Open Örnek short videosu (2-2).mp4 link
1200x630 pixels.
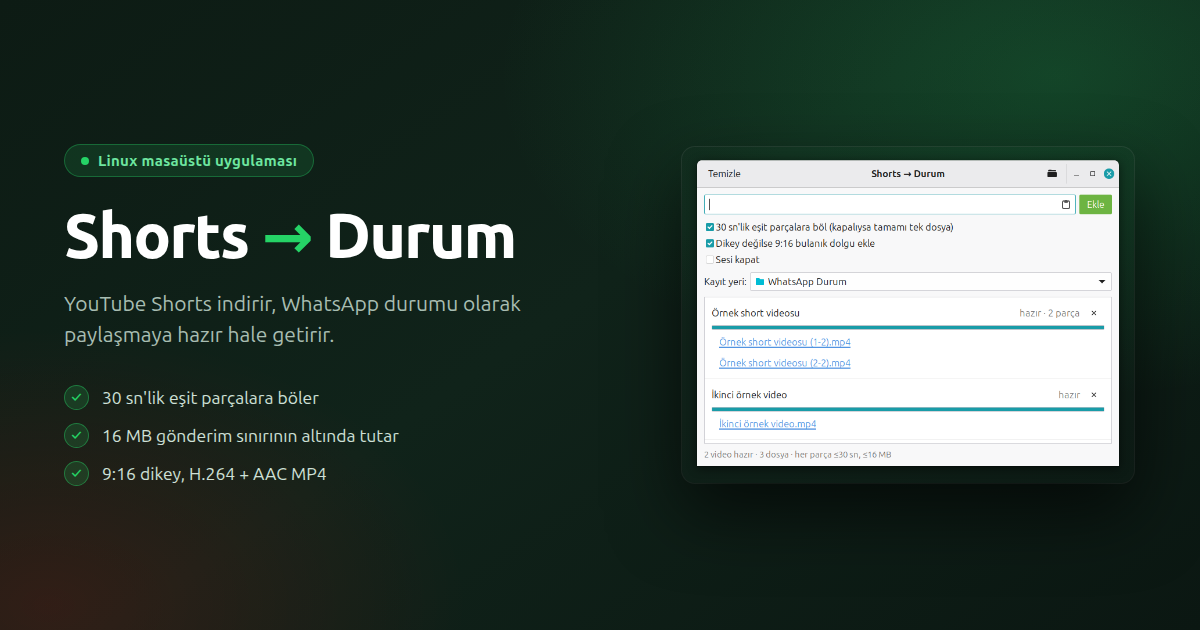tap(785, 363)
